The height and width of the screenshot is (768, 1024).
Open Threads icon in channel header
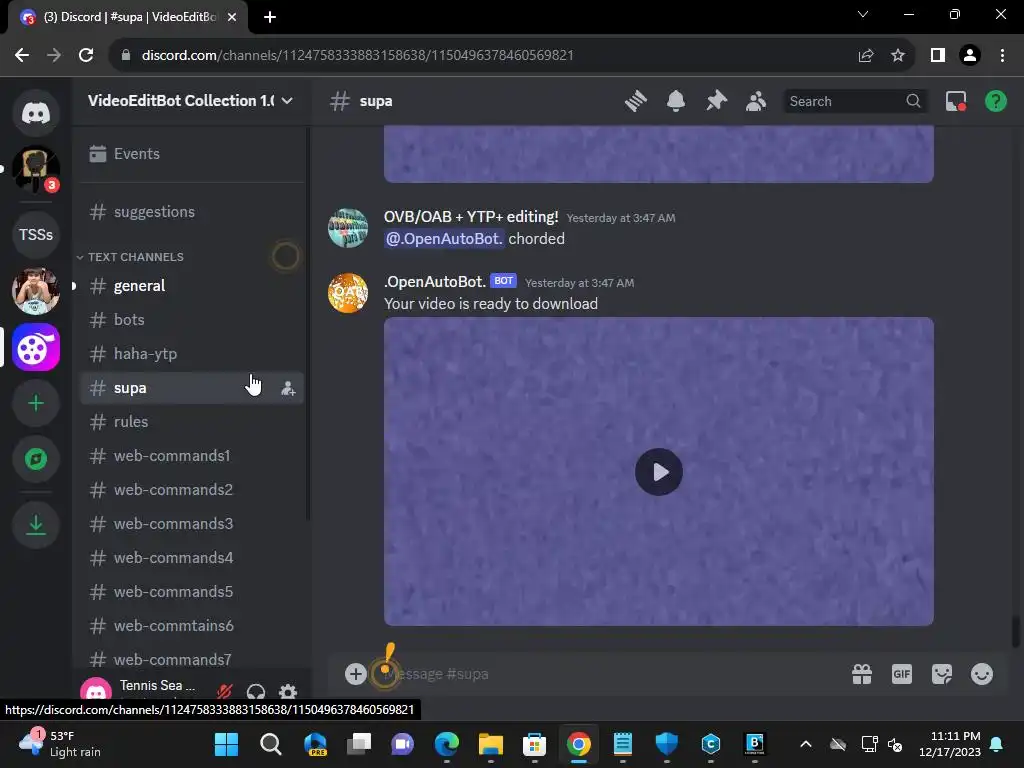[635, 101]
